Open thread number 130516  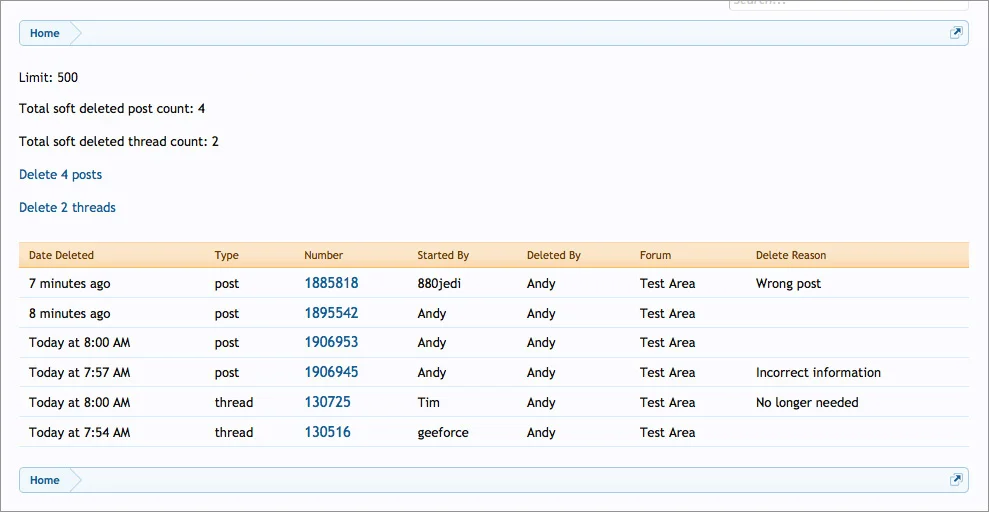pos(327,433)
